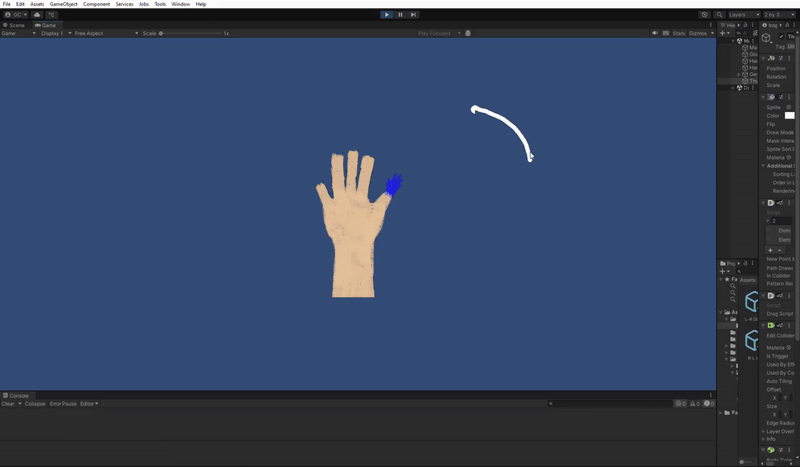Toggle Console error count filter
Screen dimensions: 800x467
(709, 404)
